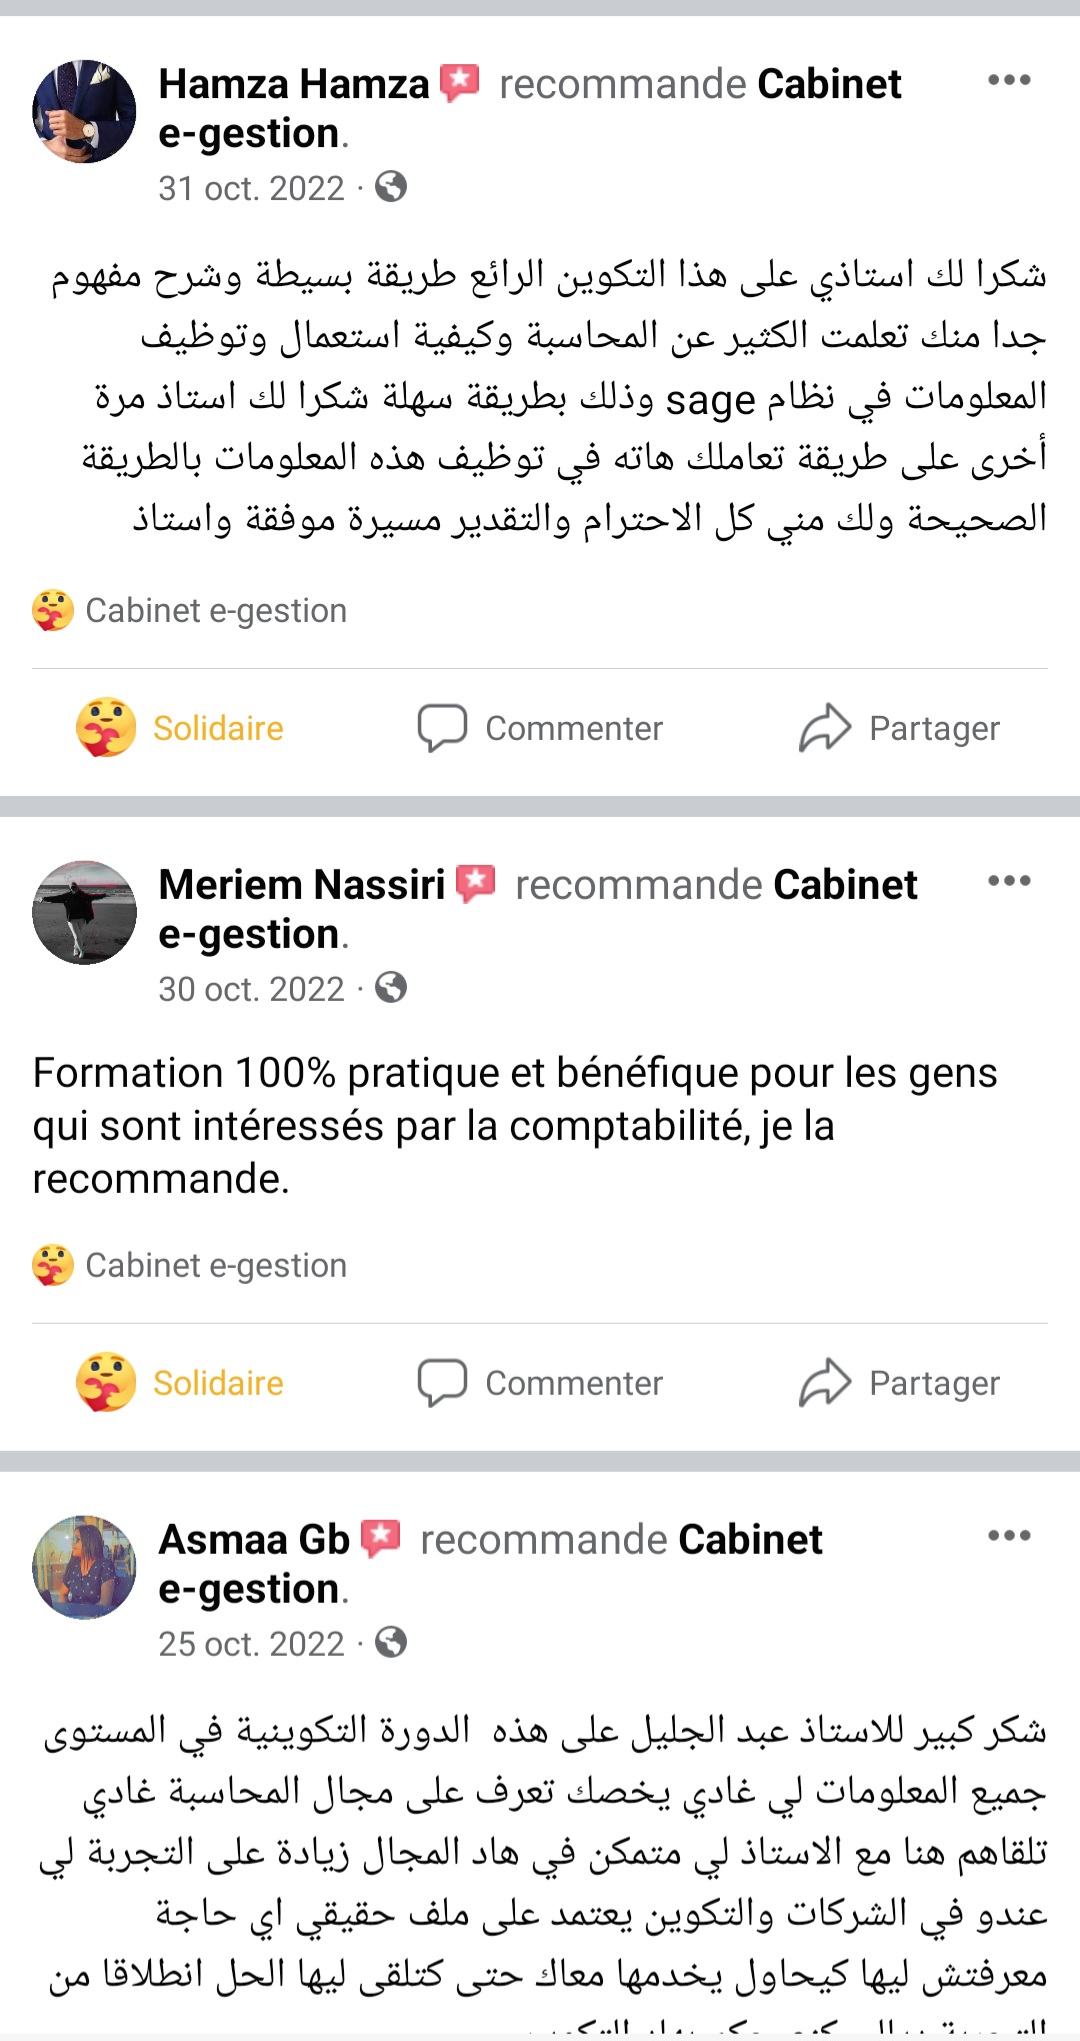The height and width of the screenshot is (2041, 1080).
Task: View reactions on Meriem Nassiri's review
Action: pos(190,1265)
